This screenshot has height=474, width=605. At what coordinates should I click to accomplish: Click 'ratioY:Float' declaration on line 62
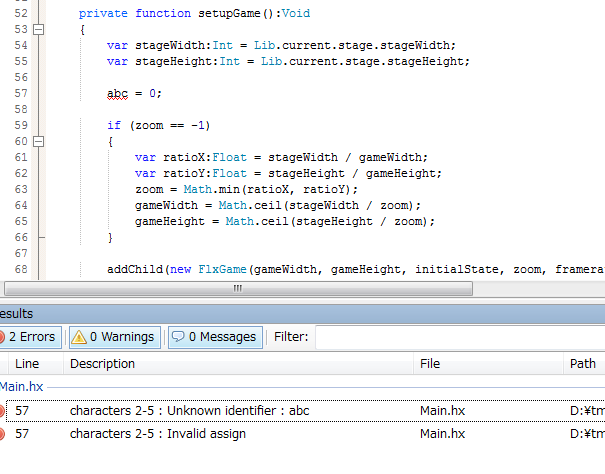coord(205,173)
